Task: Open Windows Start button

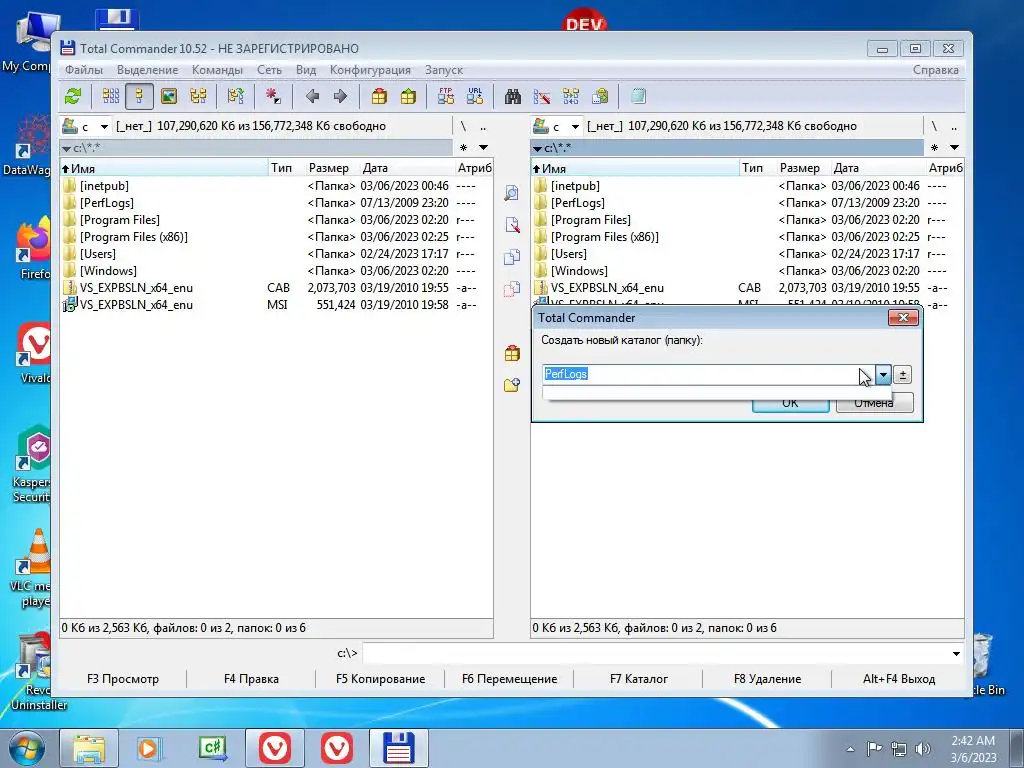Action: coord(26,748)
